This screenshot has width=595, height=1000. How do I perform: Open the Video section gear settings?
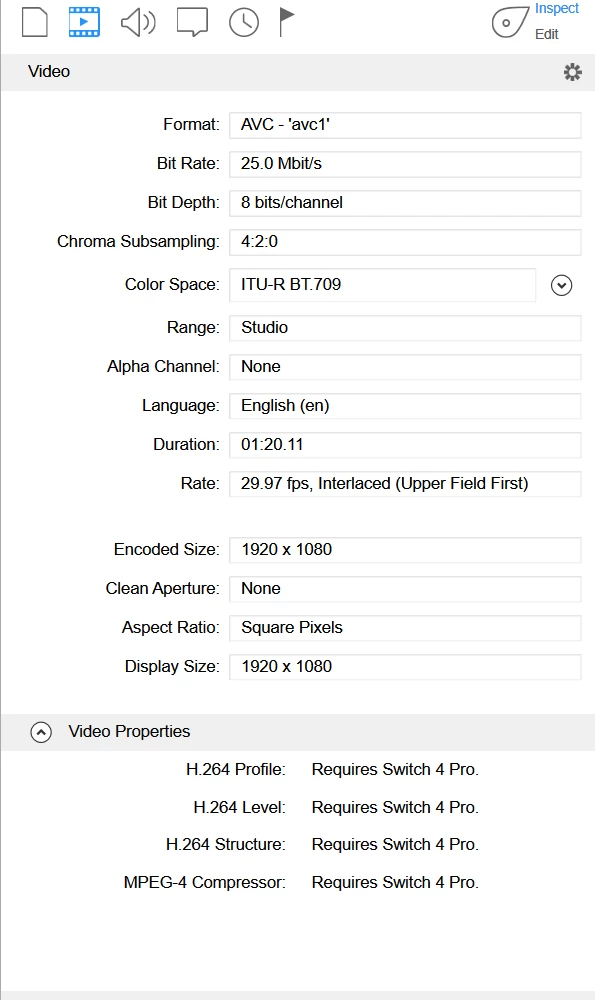[573, 72]
